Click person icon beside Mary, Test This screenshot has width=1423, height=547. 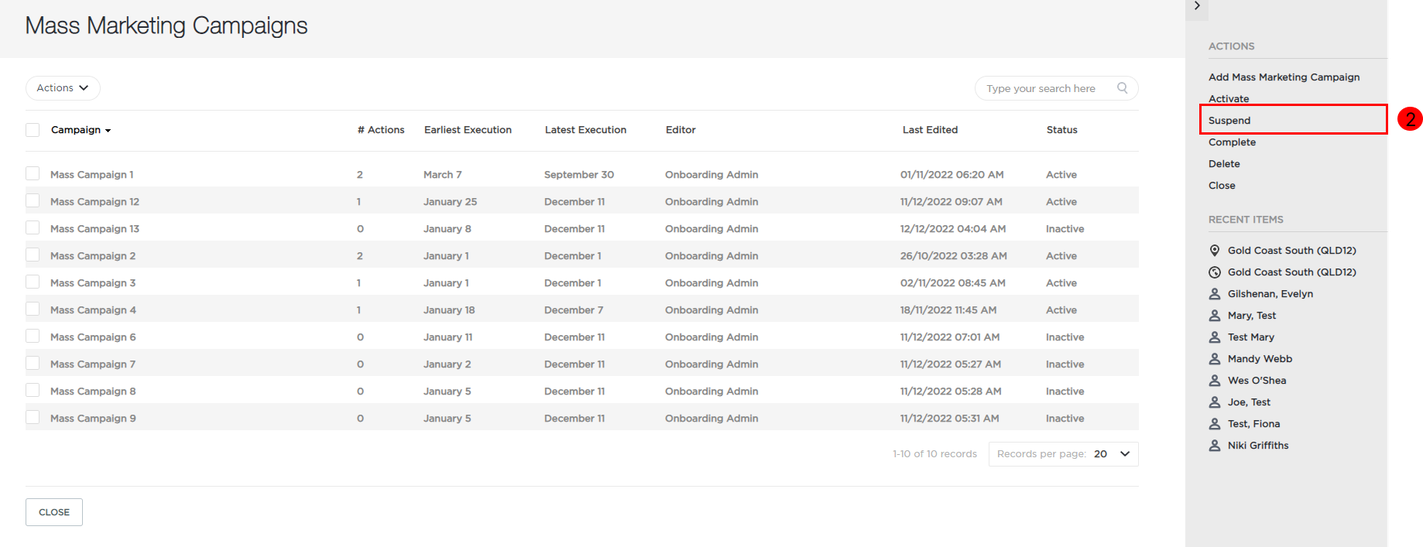tap(1215, 316)
